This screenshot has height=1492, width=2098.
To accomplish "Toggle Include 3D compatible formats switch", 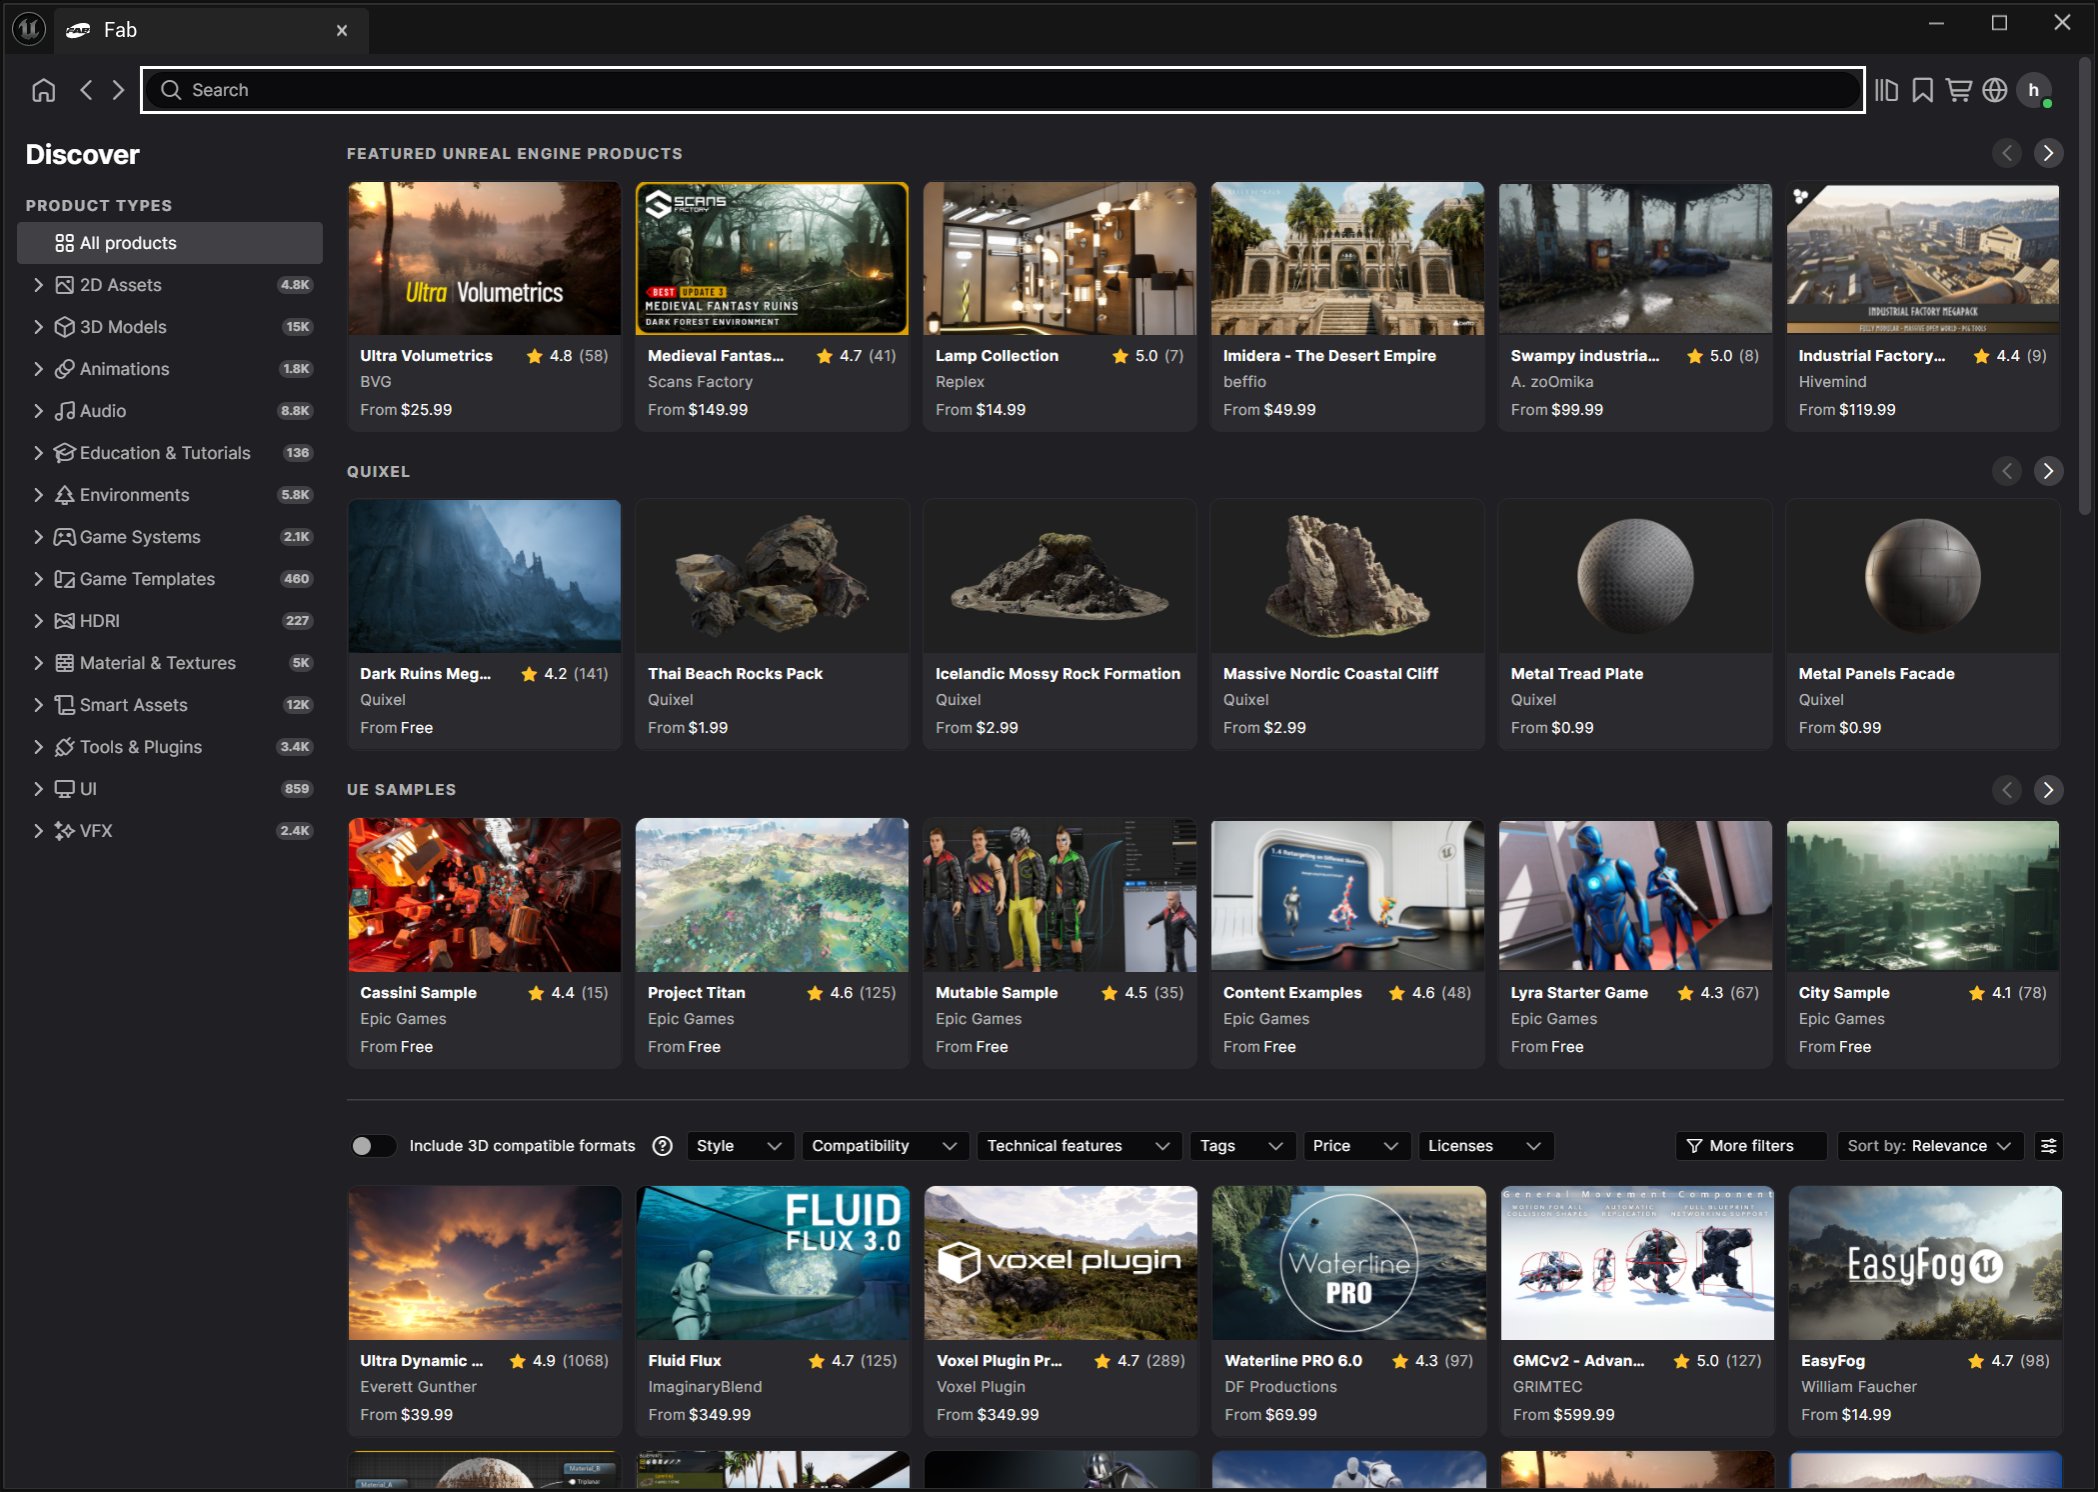I will coord(372,1146).
